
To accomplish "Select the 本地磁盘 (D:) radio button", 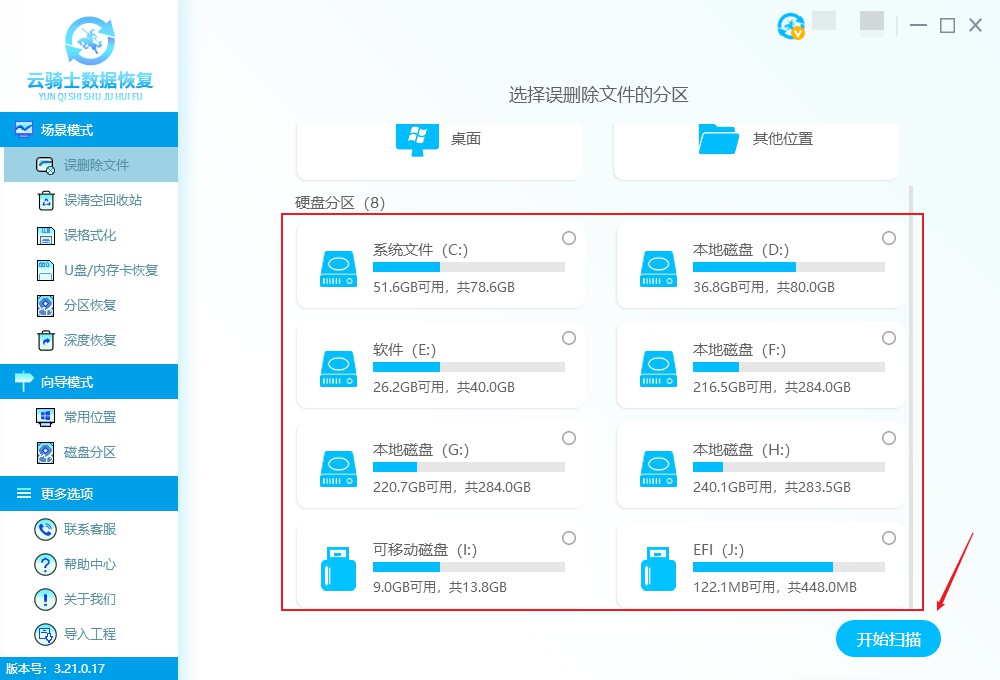I will tap(889, 238).
